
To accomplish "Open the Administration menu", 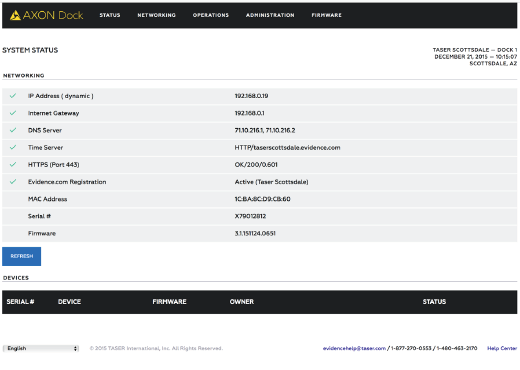I will (x=270, y=15).
